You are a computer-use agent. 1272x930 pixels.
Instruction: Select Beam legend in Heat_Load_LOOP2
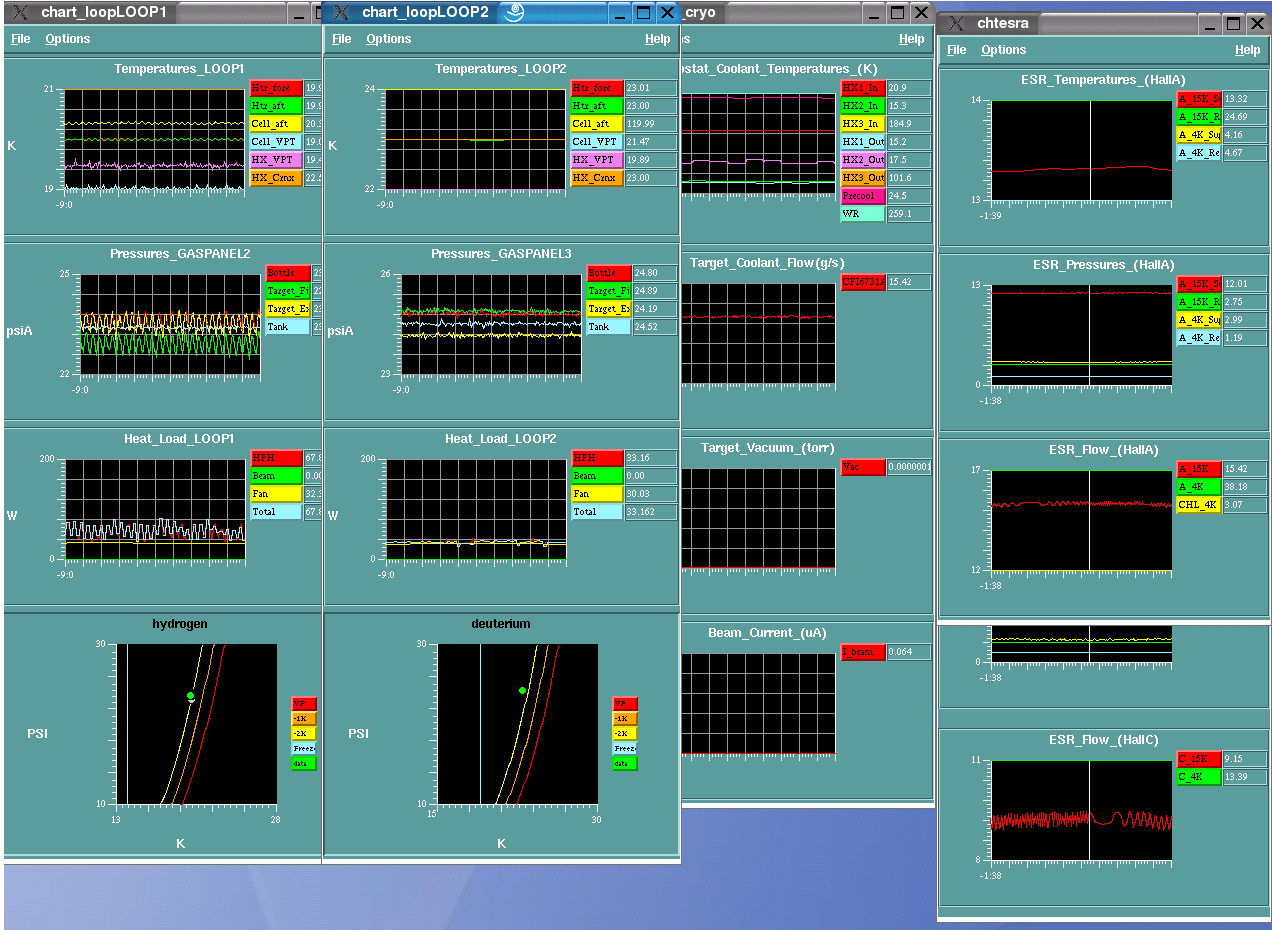click(x=597, y=476)
